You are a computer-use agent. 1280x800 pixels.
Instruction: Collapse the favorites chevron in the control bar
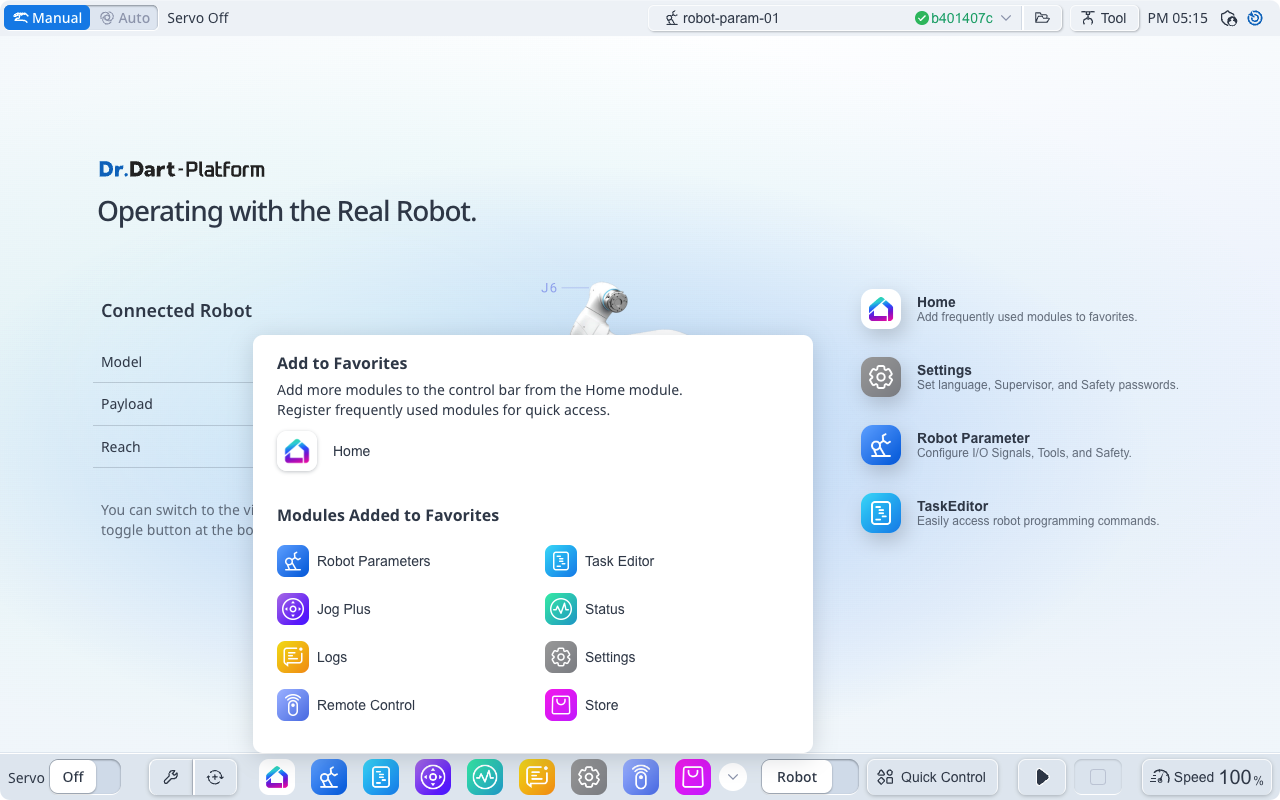pyautogui.click(x=733, y=777)
